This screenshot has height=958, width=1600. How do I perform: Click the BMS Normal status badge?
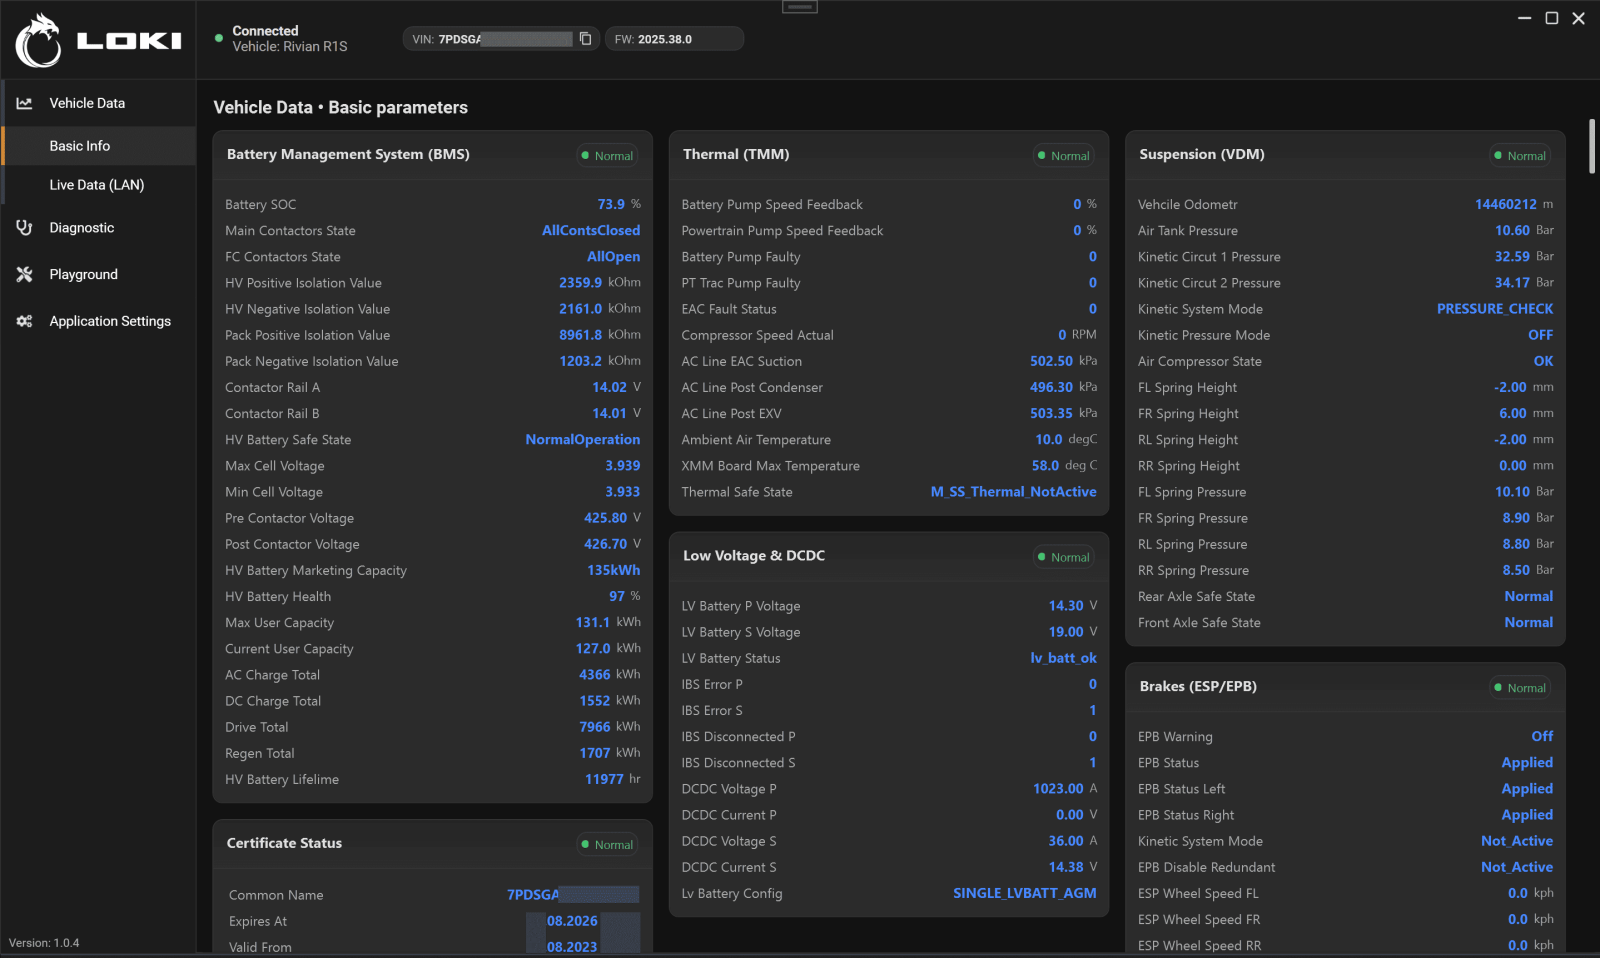coord(607,156)
